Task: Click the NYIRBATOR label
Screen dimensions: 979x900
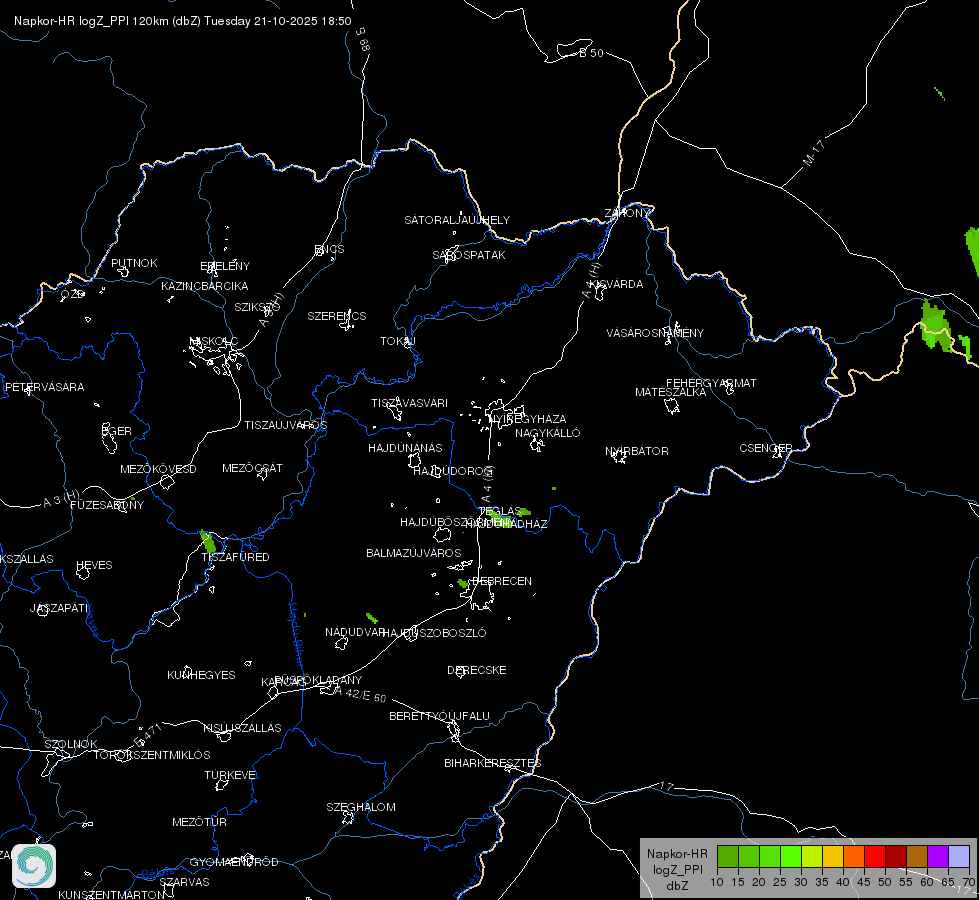Action: [637, 451]
